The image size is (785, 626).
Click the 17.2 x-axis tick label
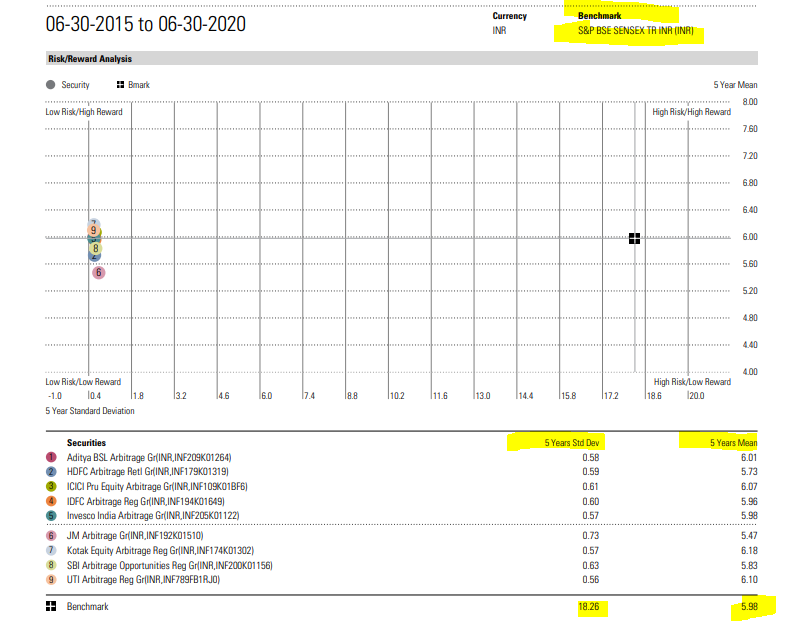point(611,396)
